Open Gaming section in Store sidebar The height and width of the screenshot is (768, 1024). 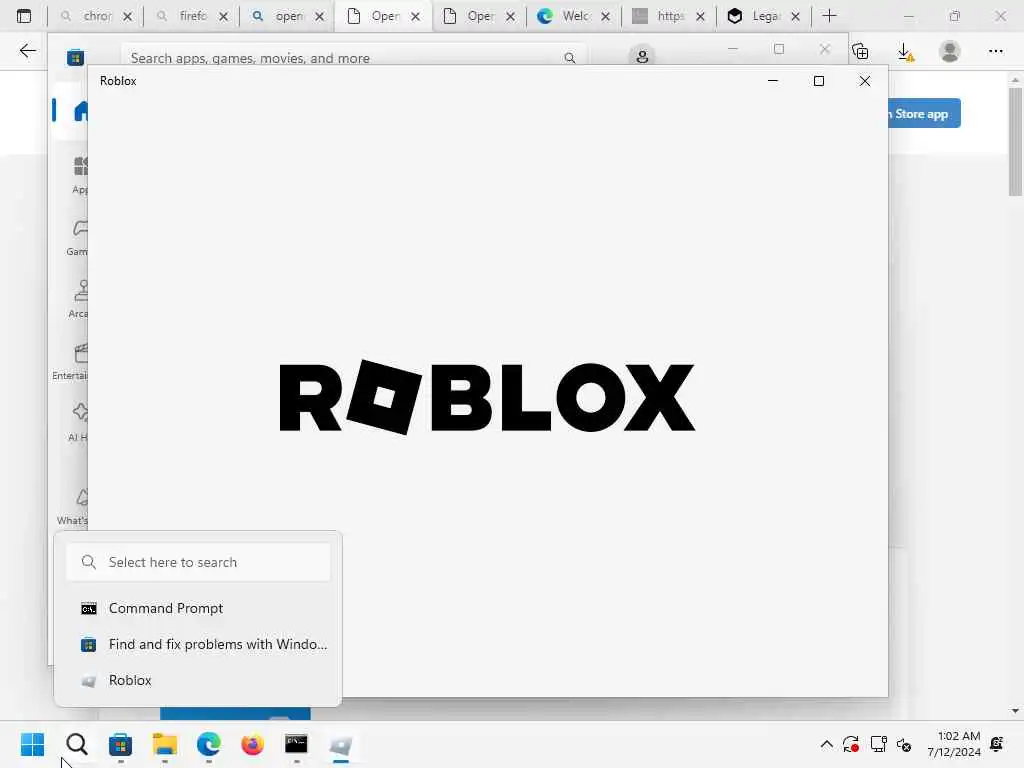click(78, 236)
